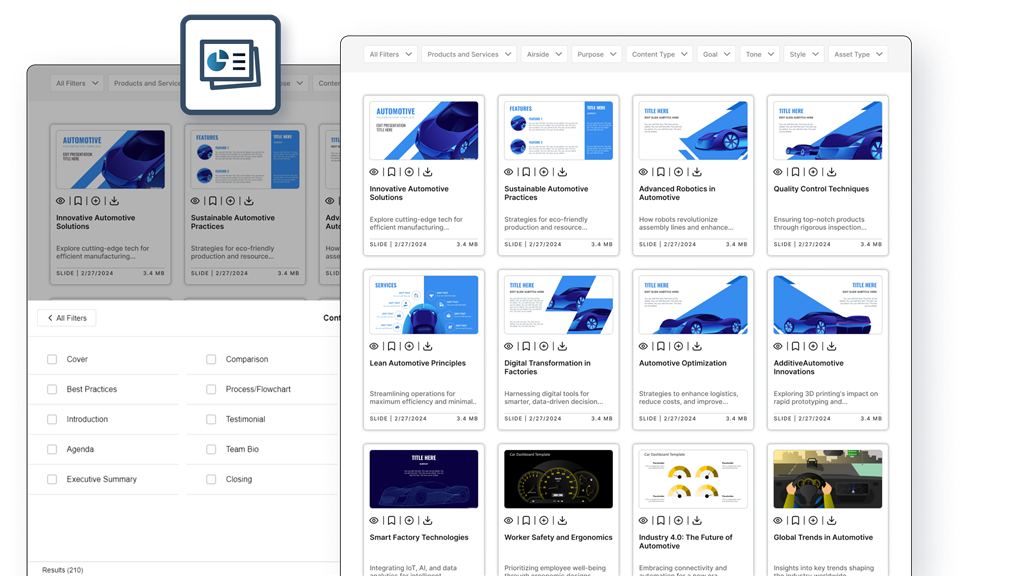The width and height of the screenshot is (1024, 576).
Task: Select Automotive Optimization slide thumbnail
Action: (693, 304)
